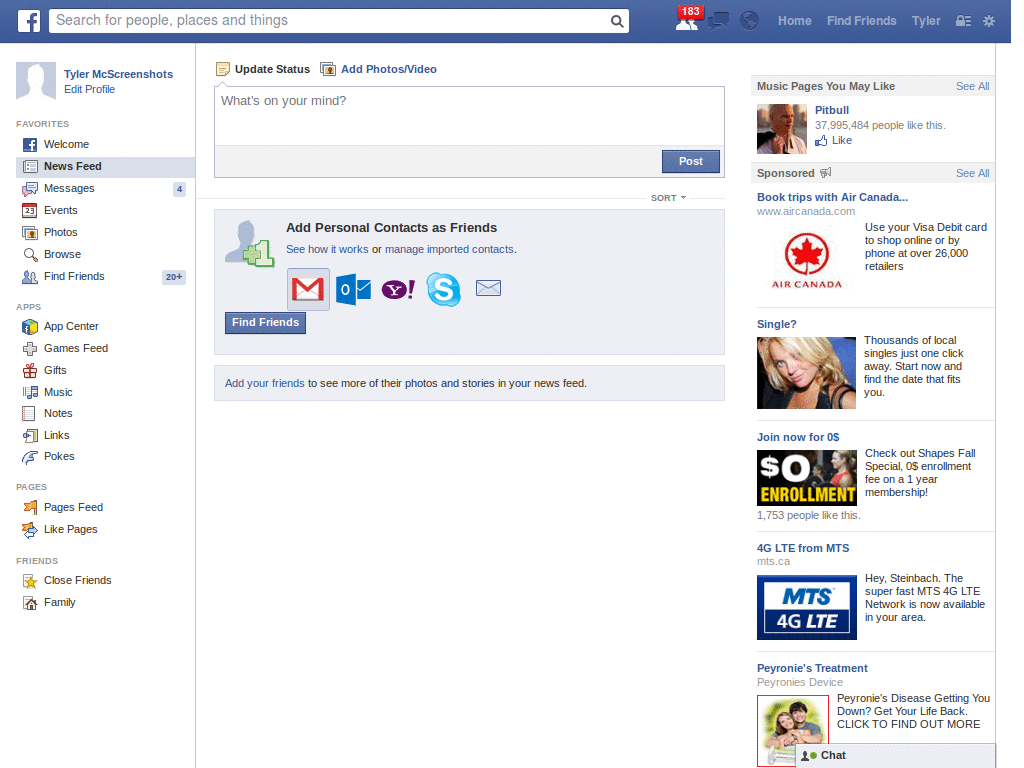Click Home in top navigation
Image resolution: width=1024 pixels, height=768 pixels.
point(794,21)
